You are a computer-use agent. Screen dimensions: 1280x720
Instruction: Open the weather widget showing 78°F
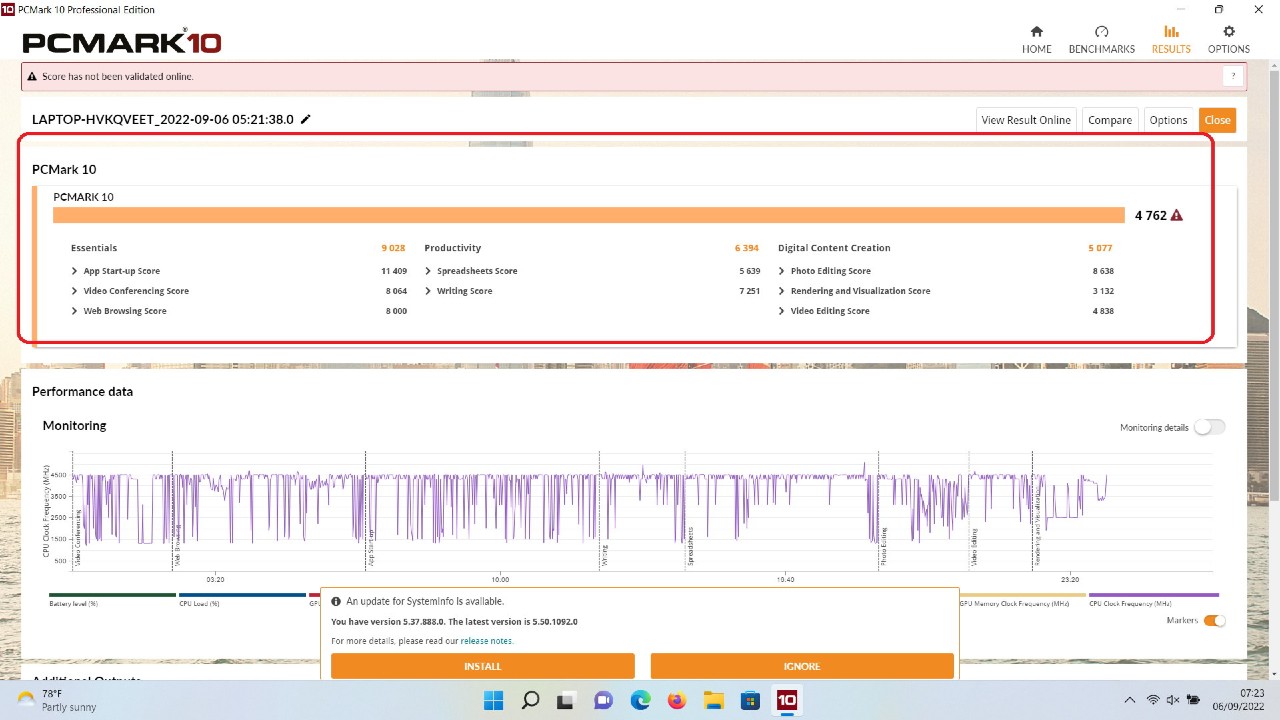(x=56, y=700)
